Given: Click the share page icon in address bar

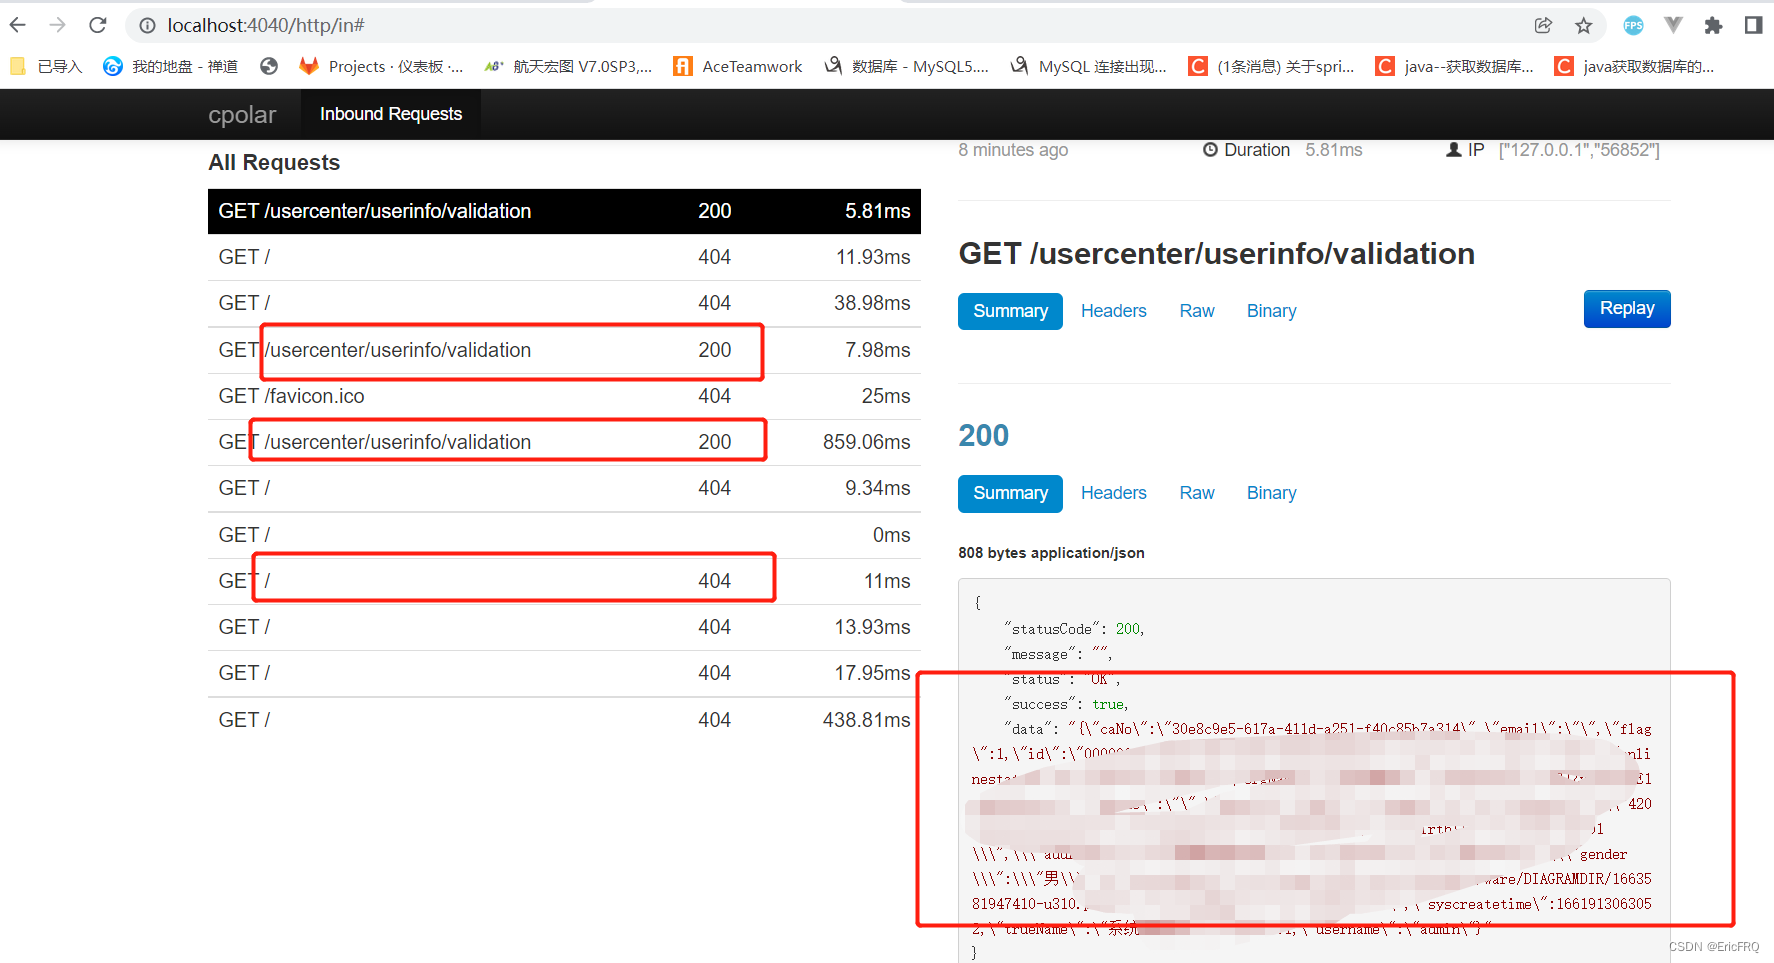Looking at the screenshot, I should 1543,26.
